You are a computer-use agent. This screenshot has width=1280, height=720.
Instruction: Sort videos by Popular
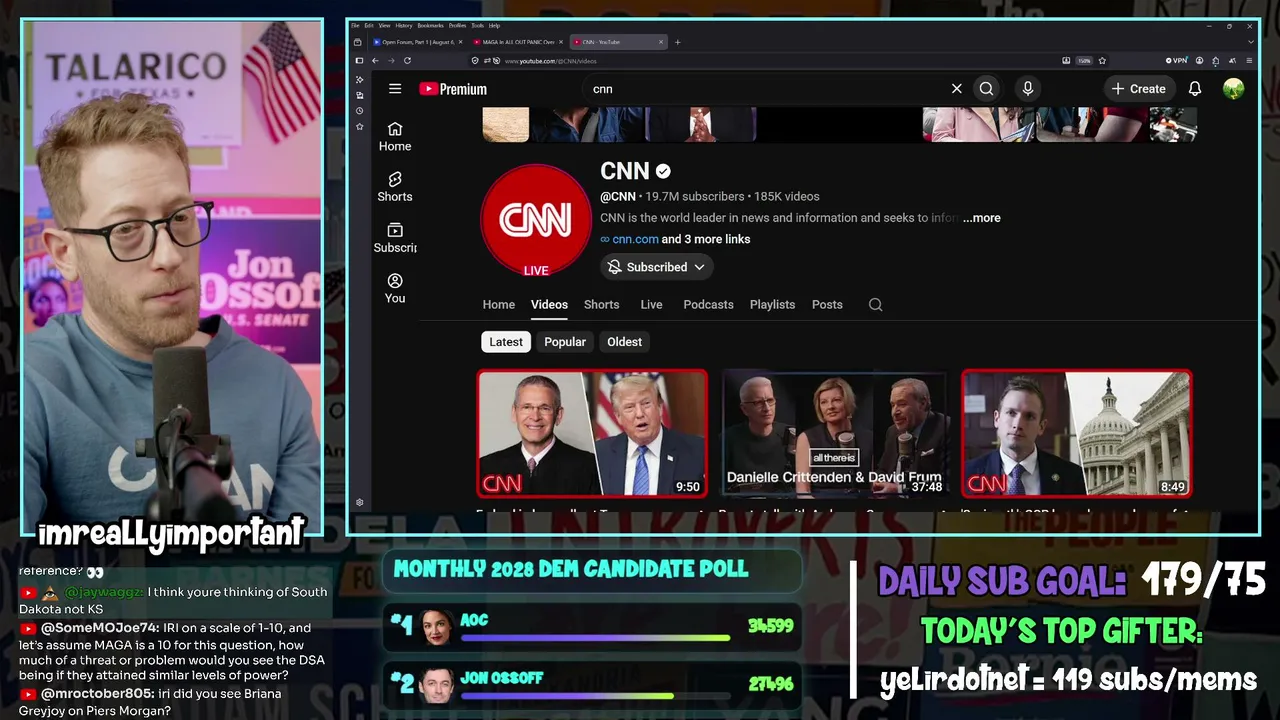click(565, 342)
